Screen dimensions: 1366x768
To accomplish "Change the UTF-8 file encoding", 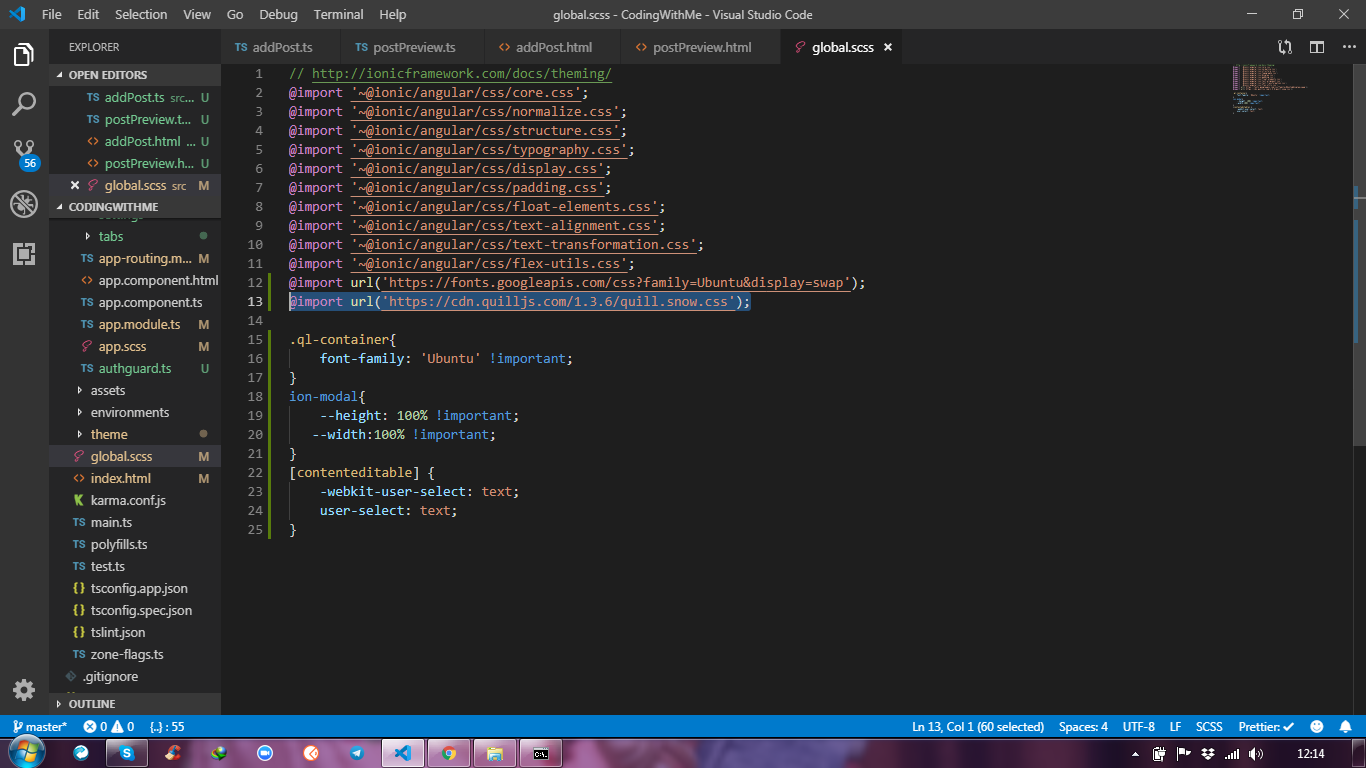I will (x=1138, y=727).
